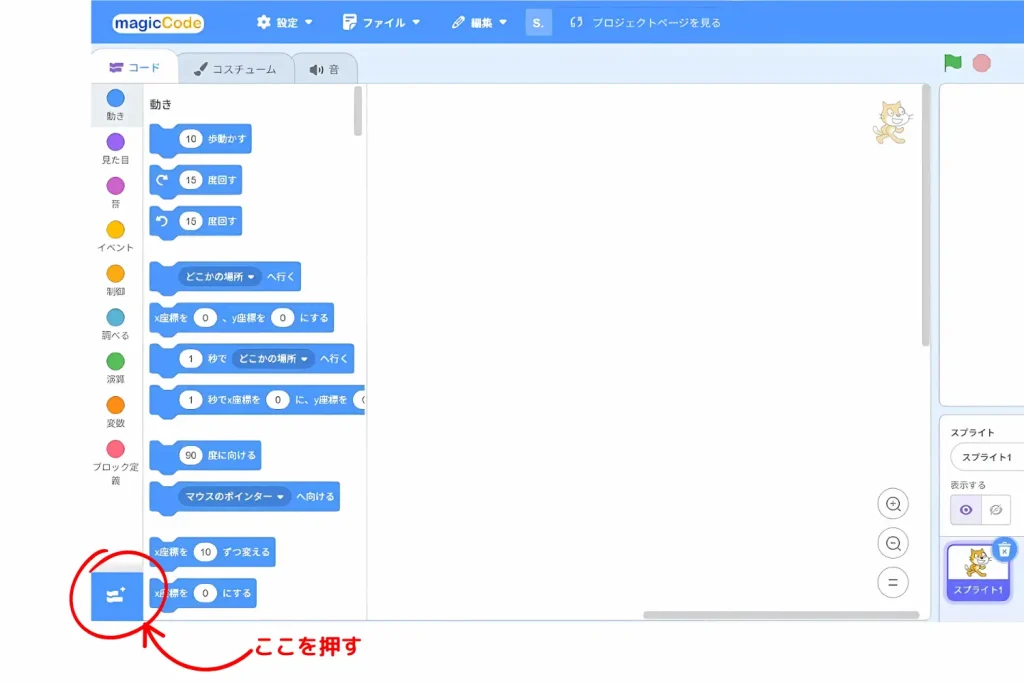
Task: Delete スプライト1 using the trash icon
Action: click(x=1005, y=549)
